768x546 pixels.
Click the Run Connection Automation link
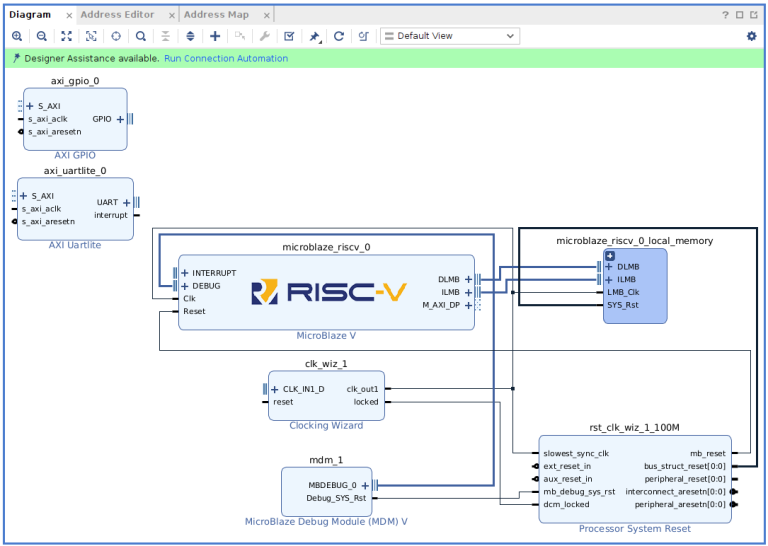(226, 59)
